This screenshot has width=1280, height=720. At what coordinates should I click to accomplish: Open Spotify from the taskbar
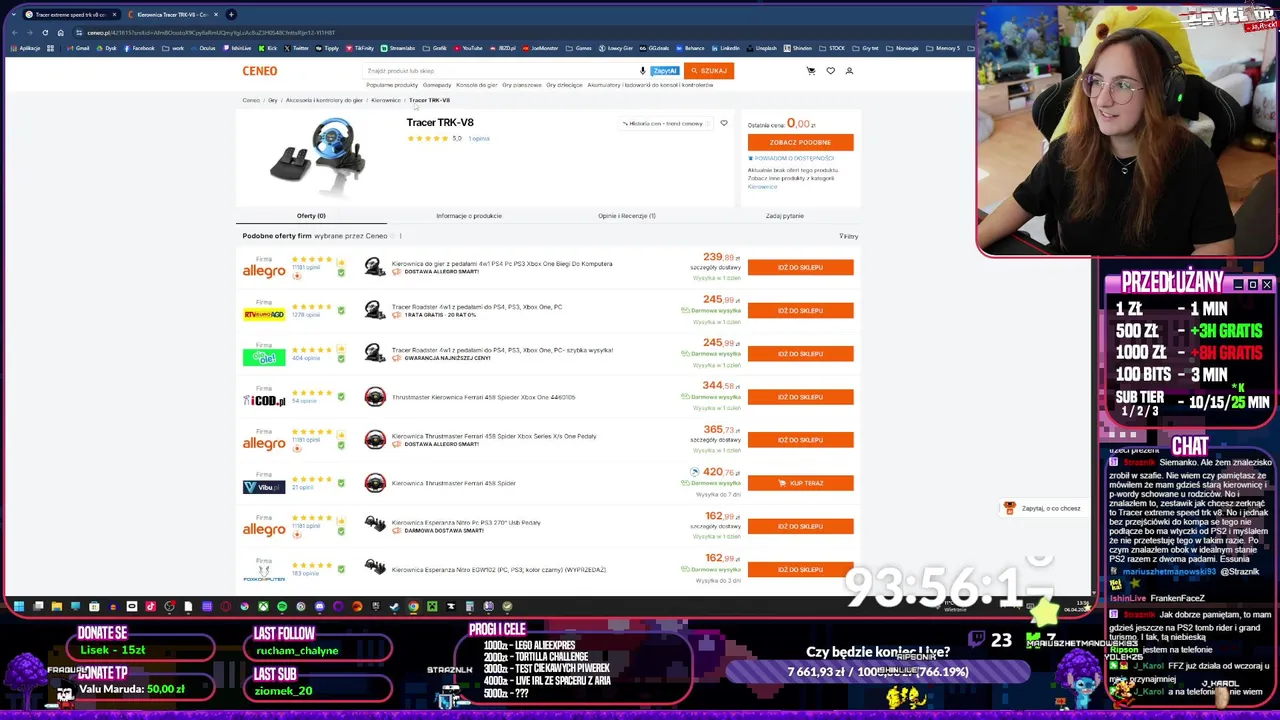(281, 606)
